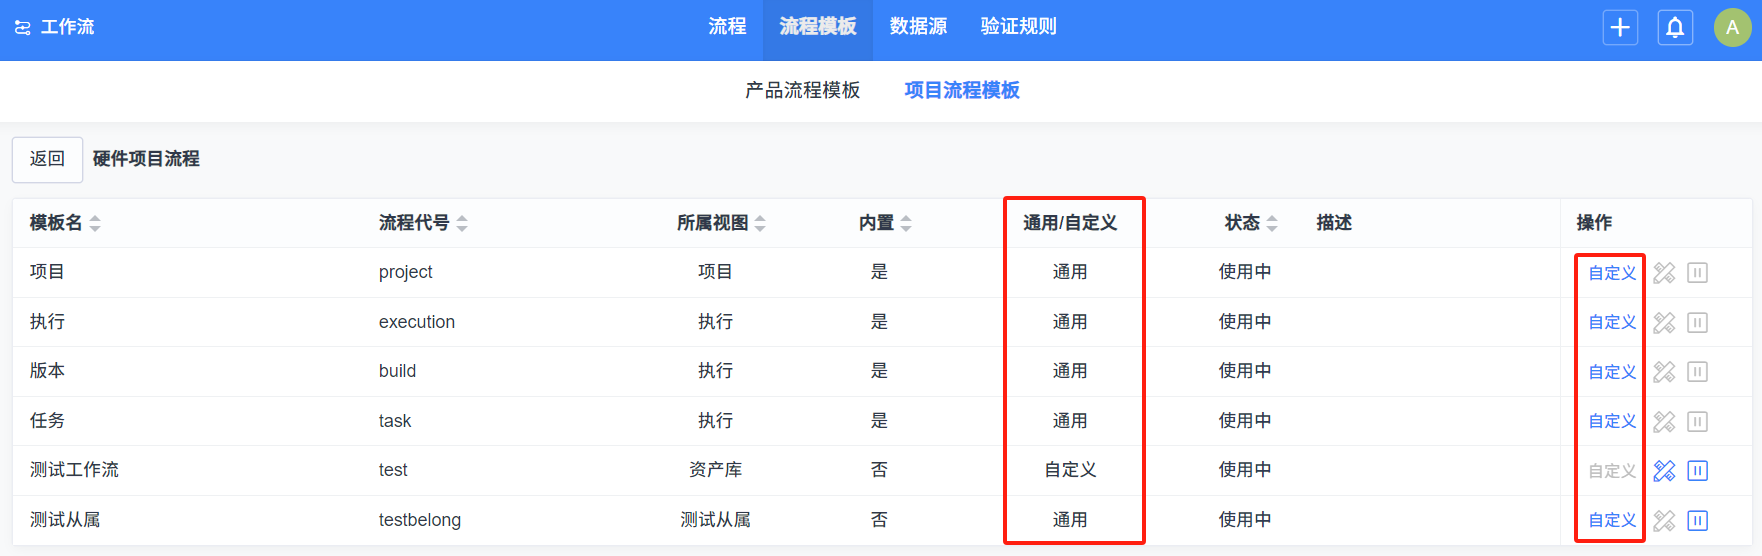Sort by 所属视图 column arrows
The image size is (1762, 556).
[x=760, y=223]
